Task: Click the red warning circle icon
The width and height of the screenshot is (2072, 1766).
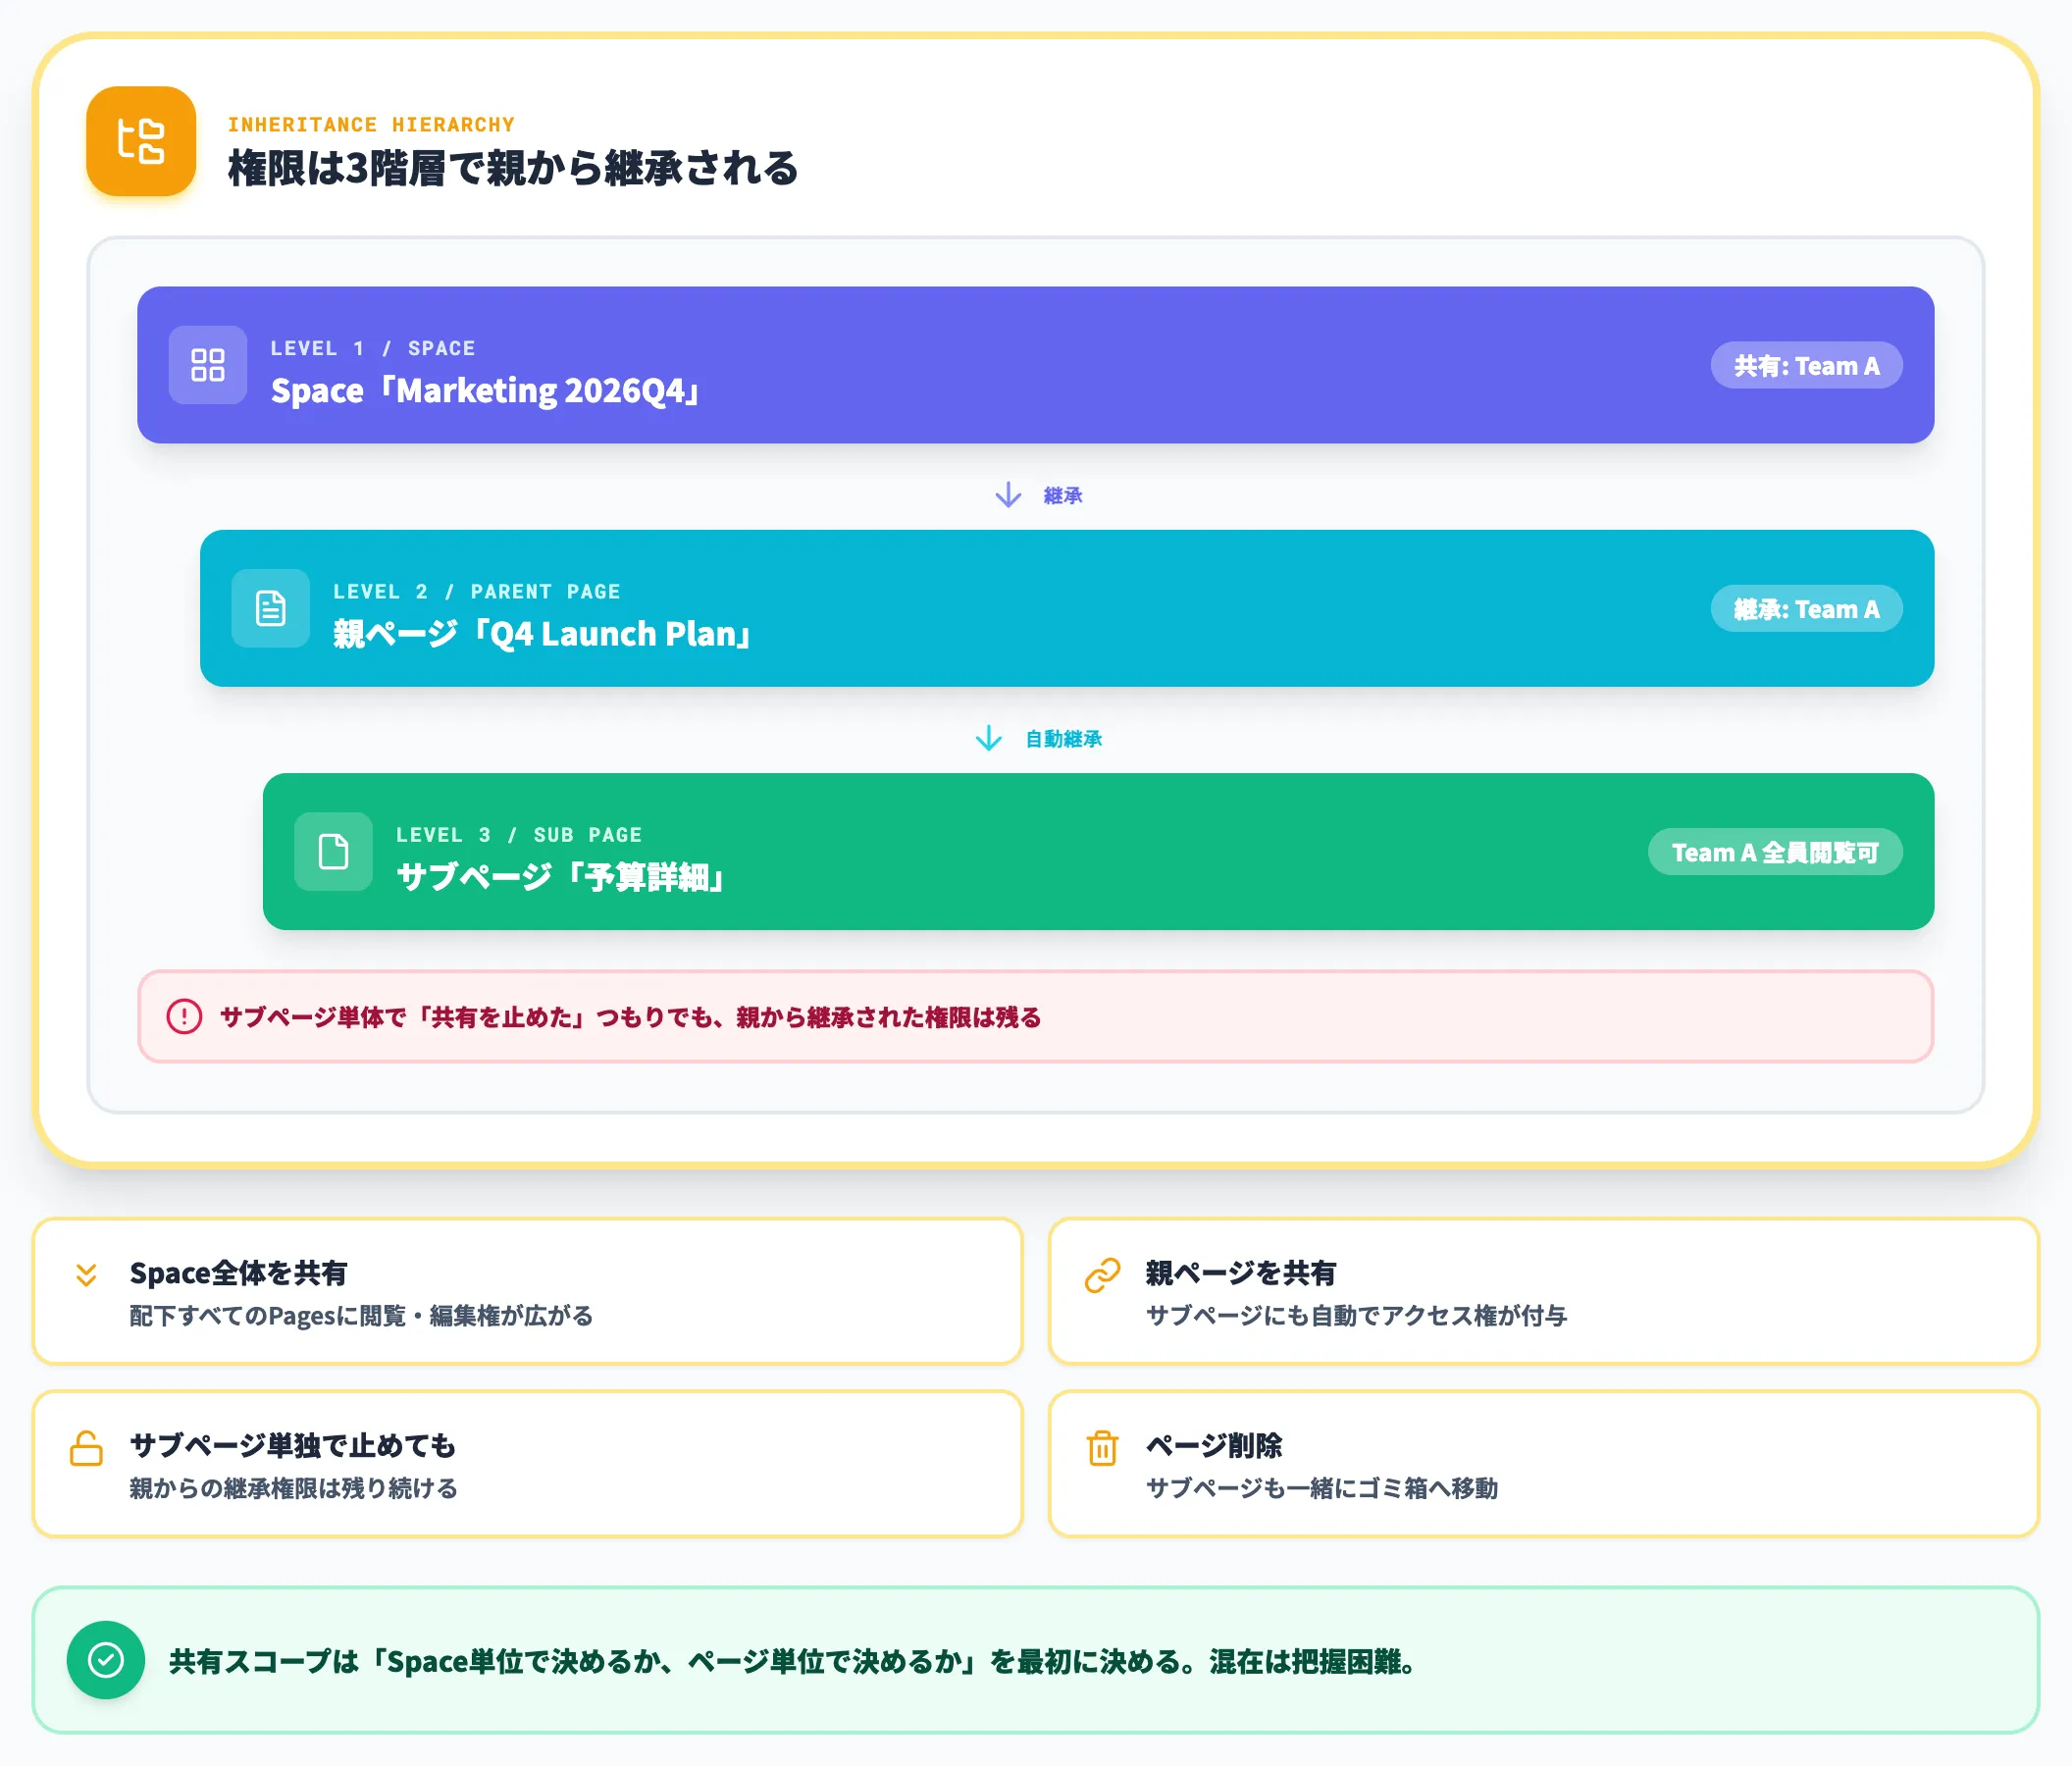Action: [x=184, y=1016]
